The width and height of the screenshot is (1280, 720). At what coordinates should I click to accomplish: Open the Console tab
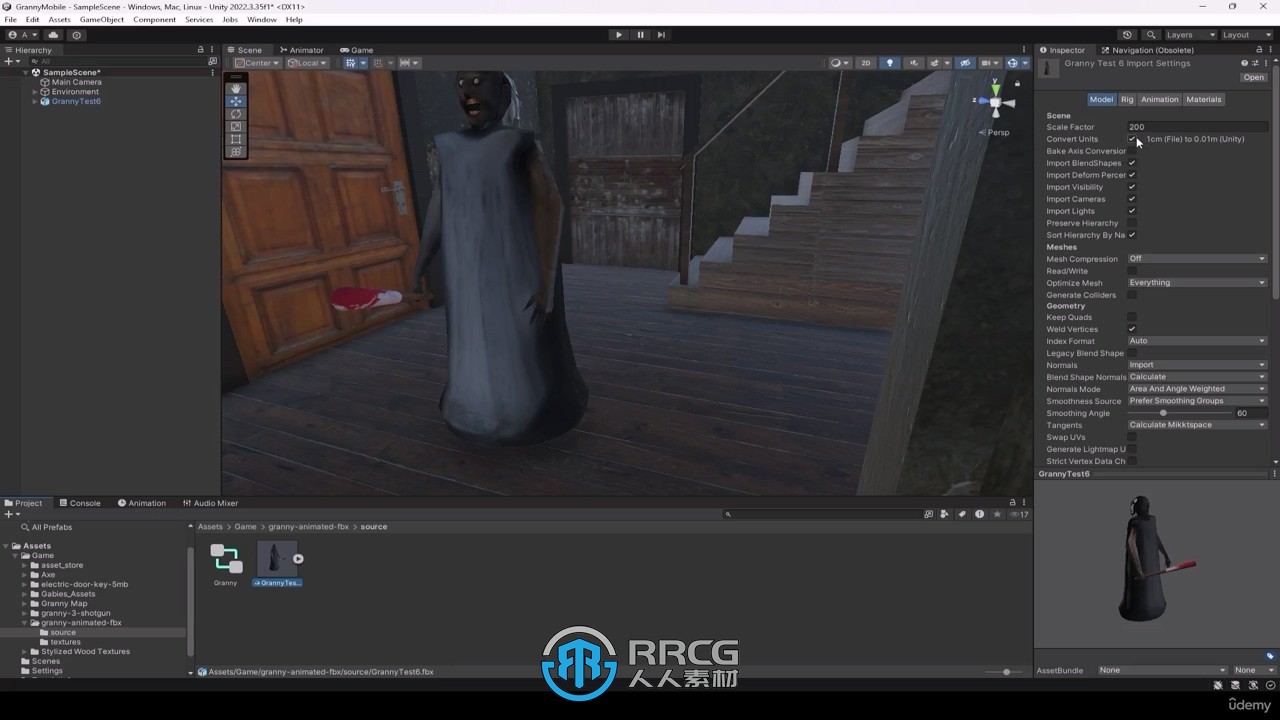pyautogui.click(x=80, y=503)
